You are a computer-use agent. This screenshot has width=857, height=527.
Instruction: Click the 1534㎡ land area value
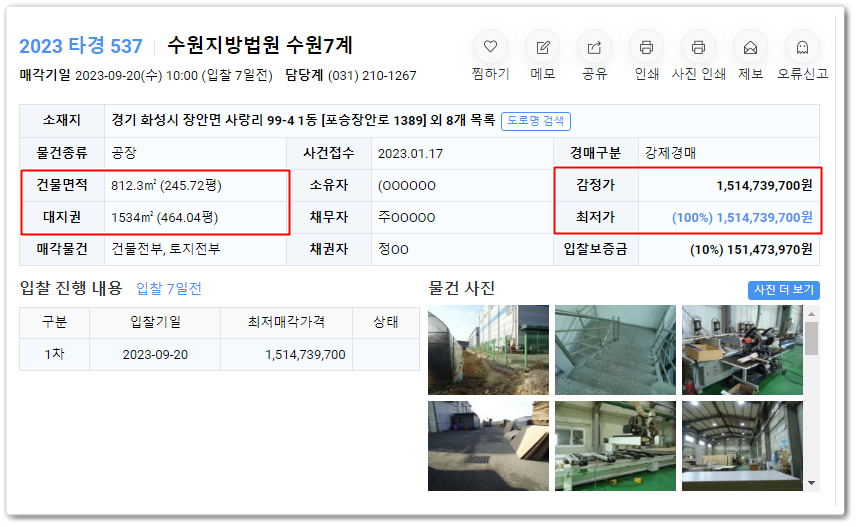165,218
